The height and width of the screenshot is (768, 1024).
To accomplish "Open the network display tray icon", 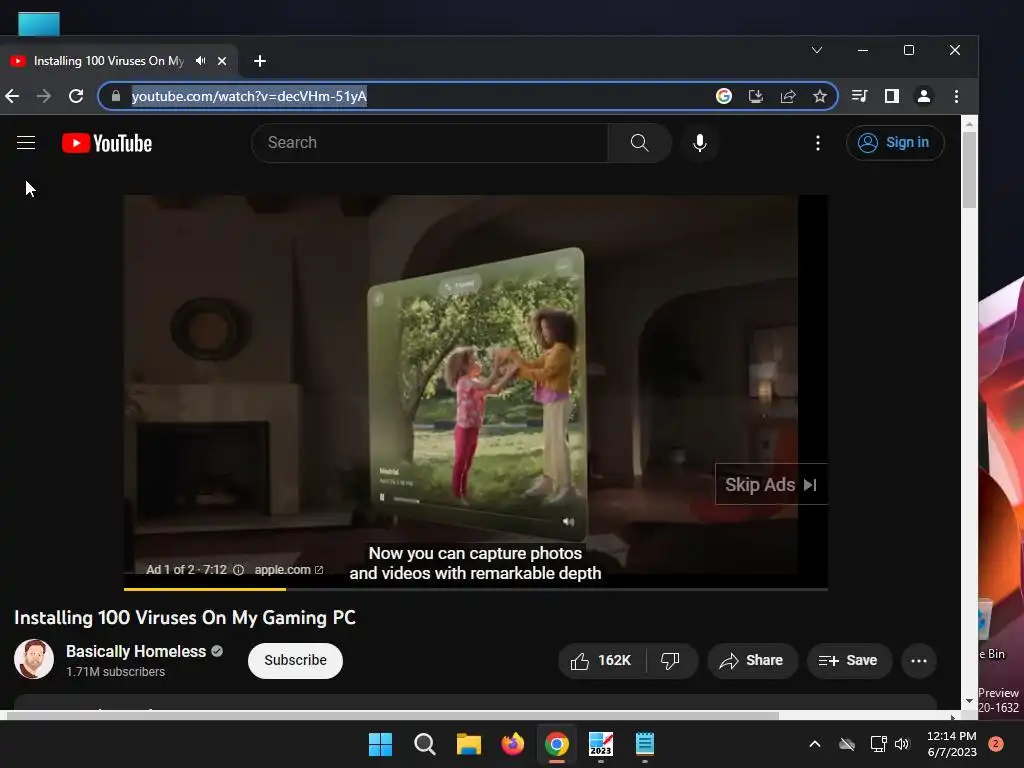I will [x=878, y=744].
